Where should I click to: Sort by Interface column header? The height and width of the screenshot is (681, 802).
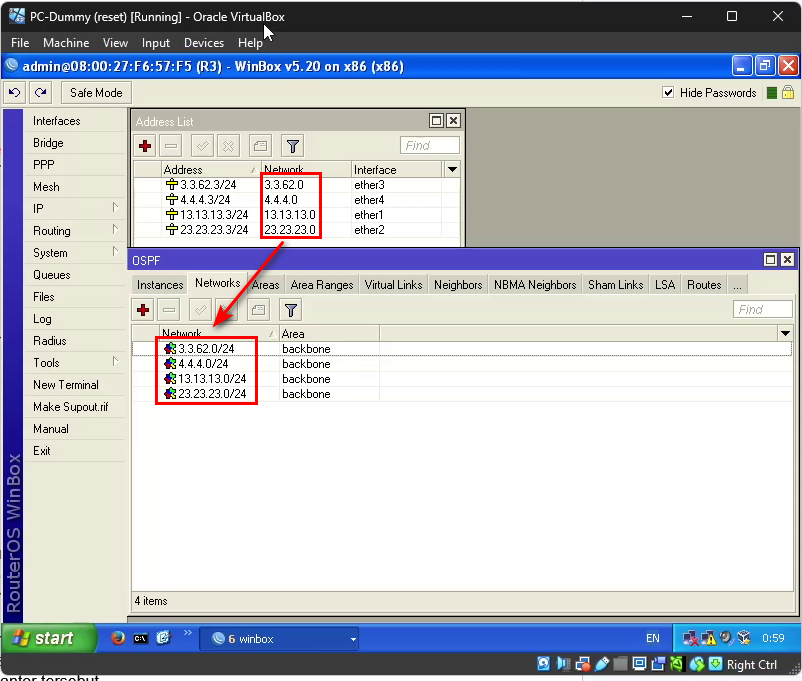[396, 169]
